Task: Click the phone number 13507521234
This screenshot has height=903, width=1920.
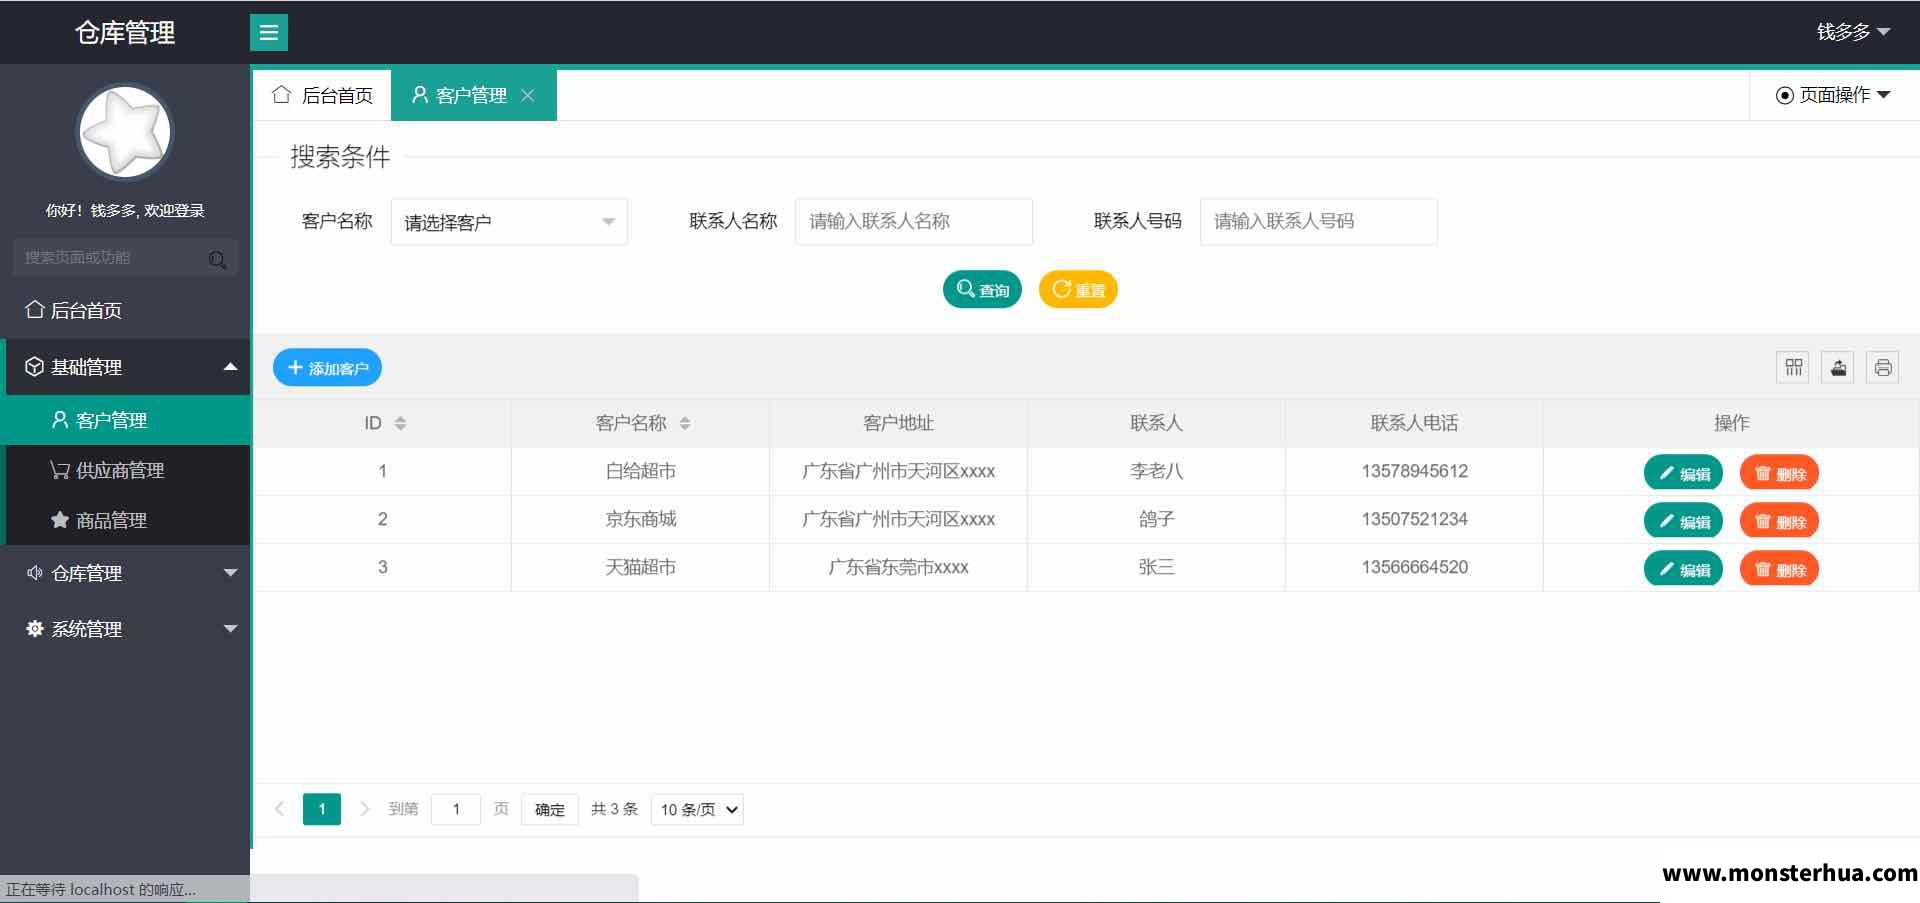Action: click(1414, 519)
